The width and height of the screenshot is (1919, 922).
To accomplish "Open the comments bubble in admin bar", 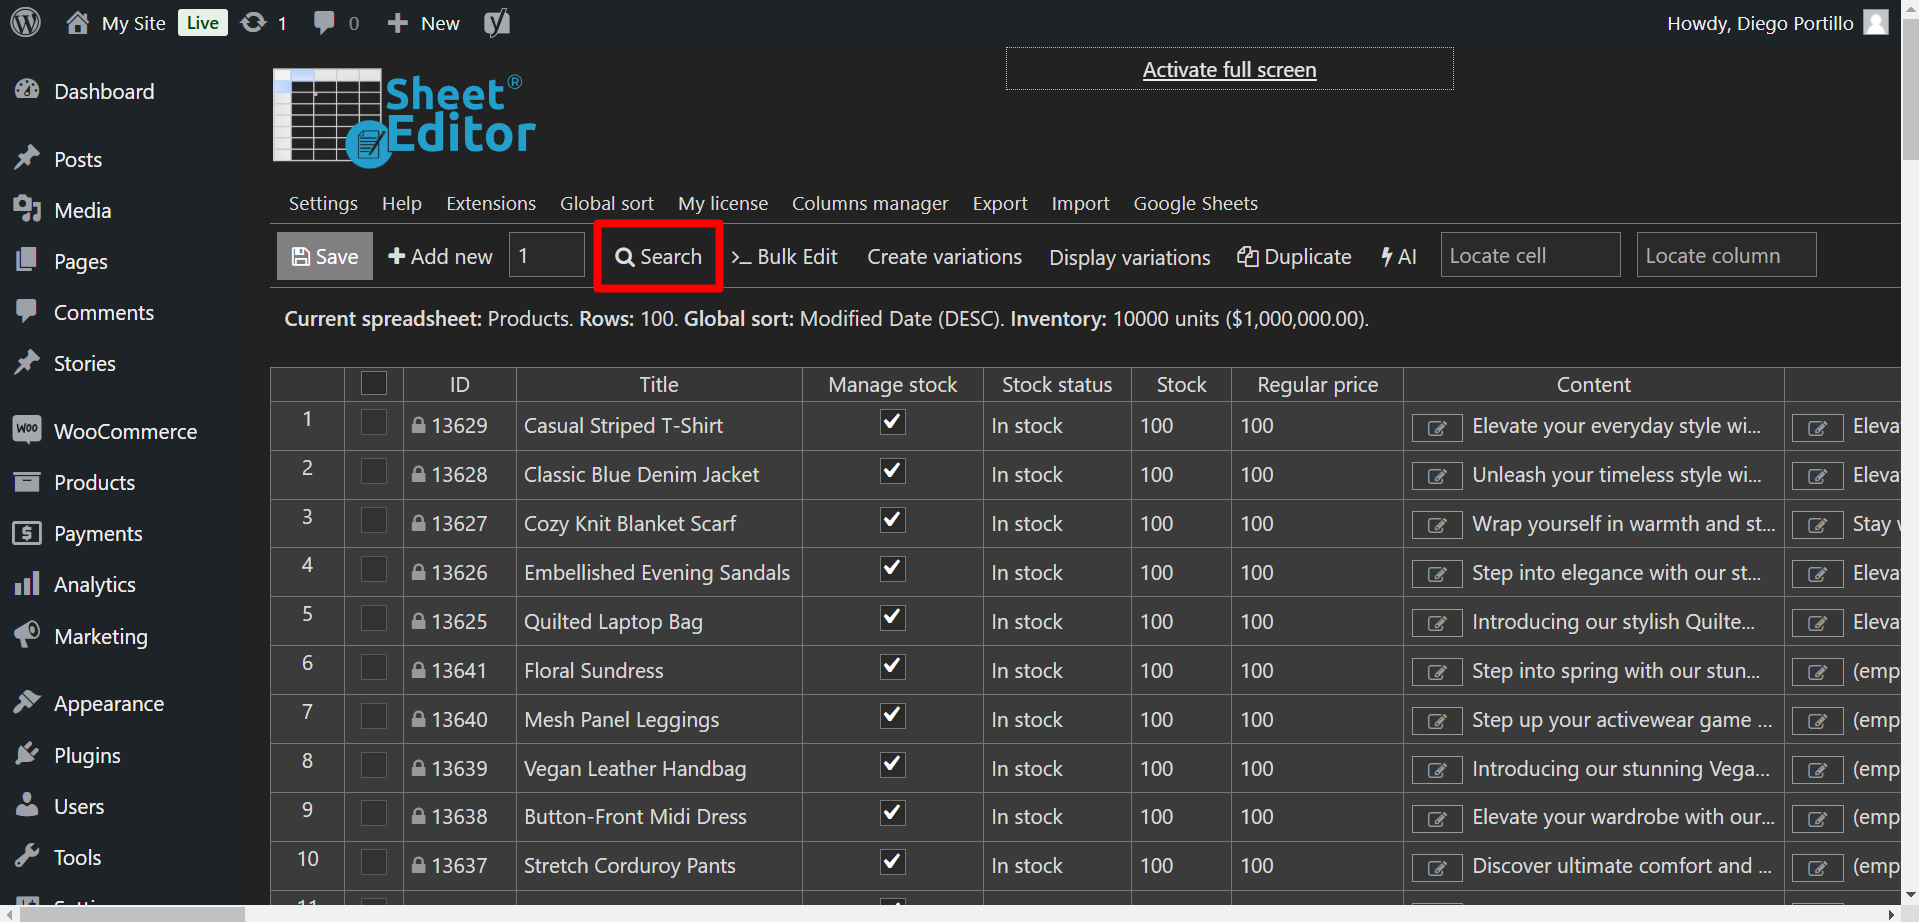I will [324, 23].
